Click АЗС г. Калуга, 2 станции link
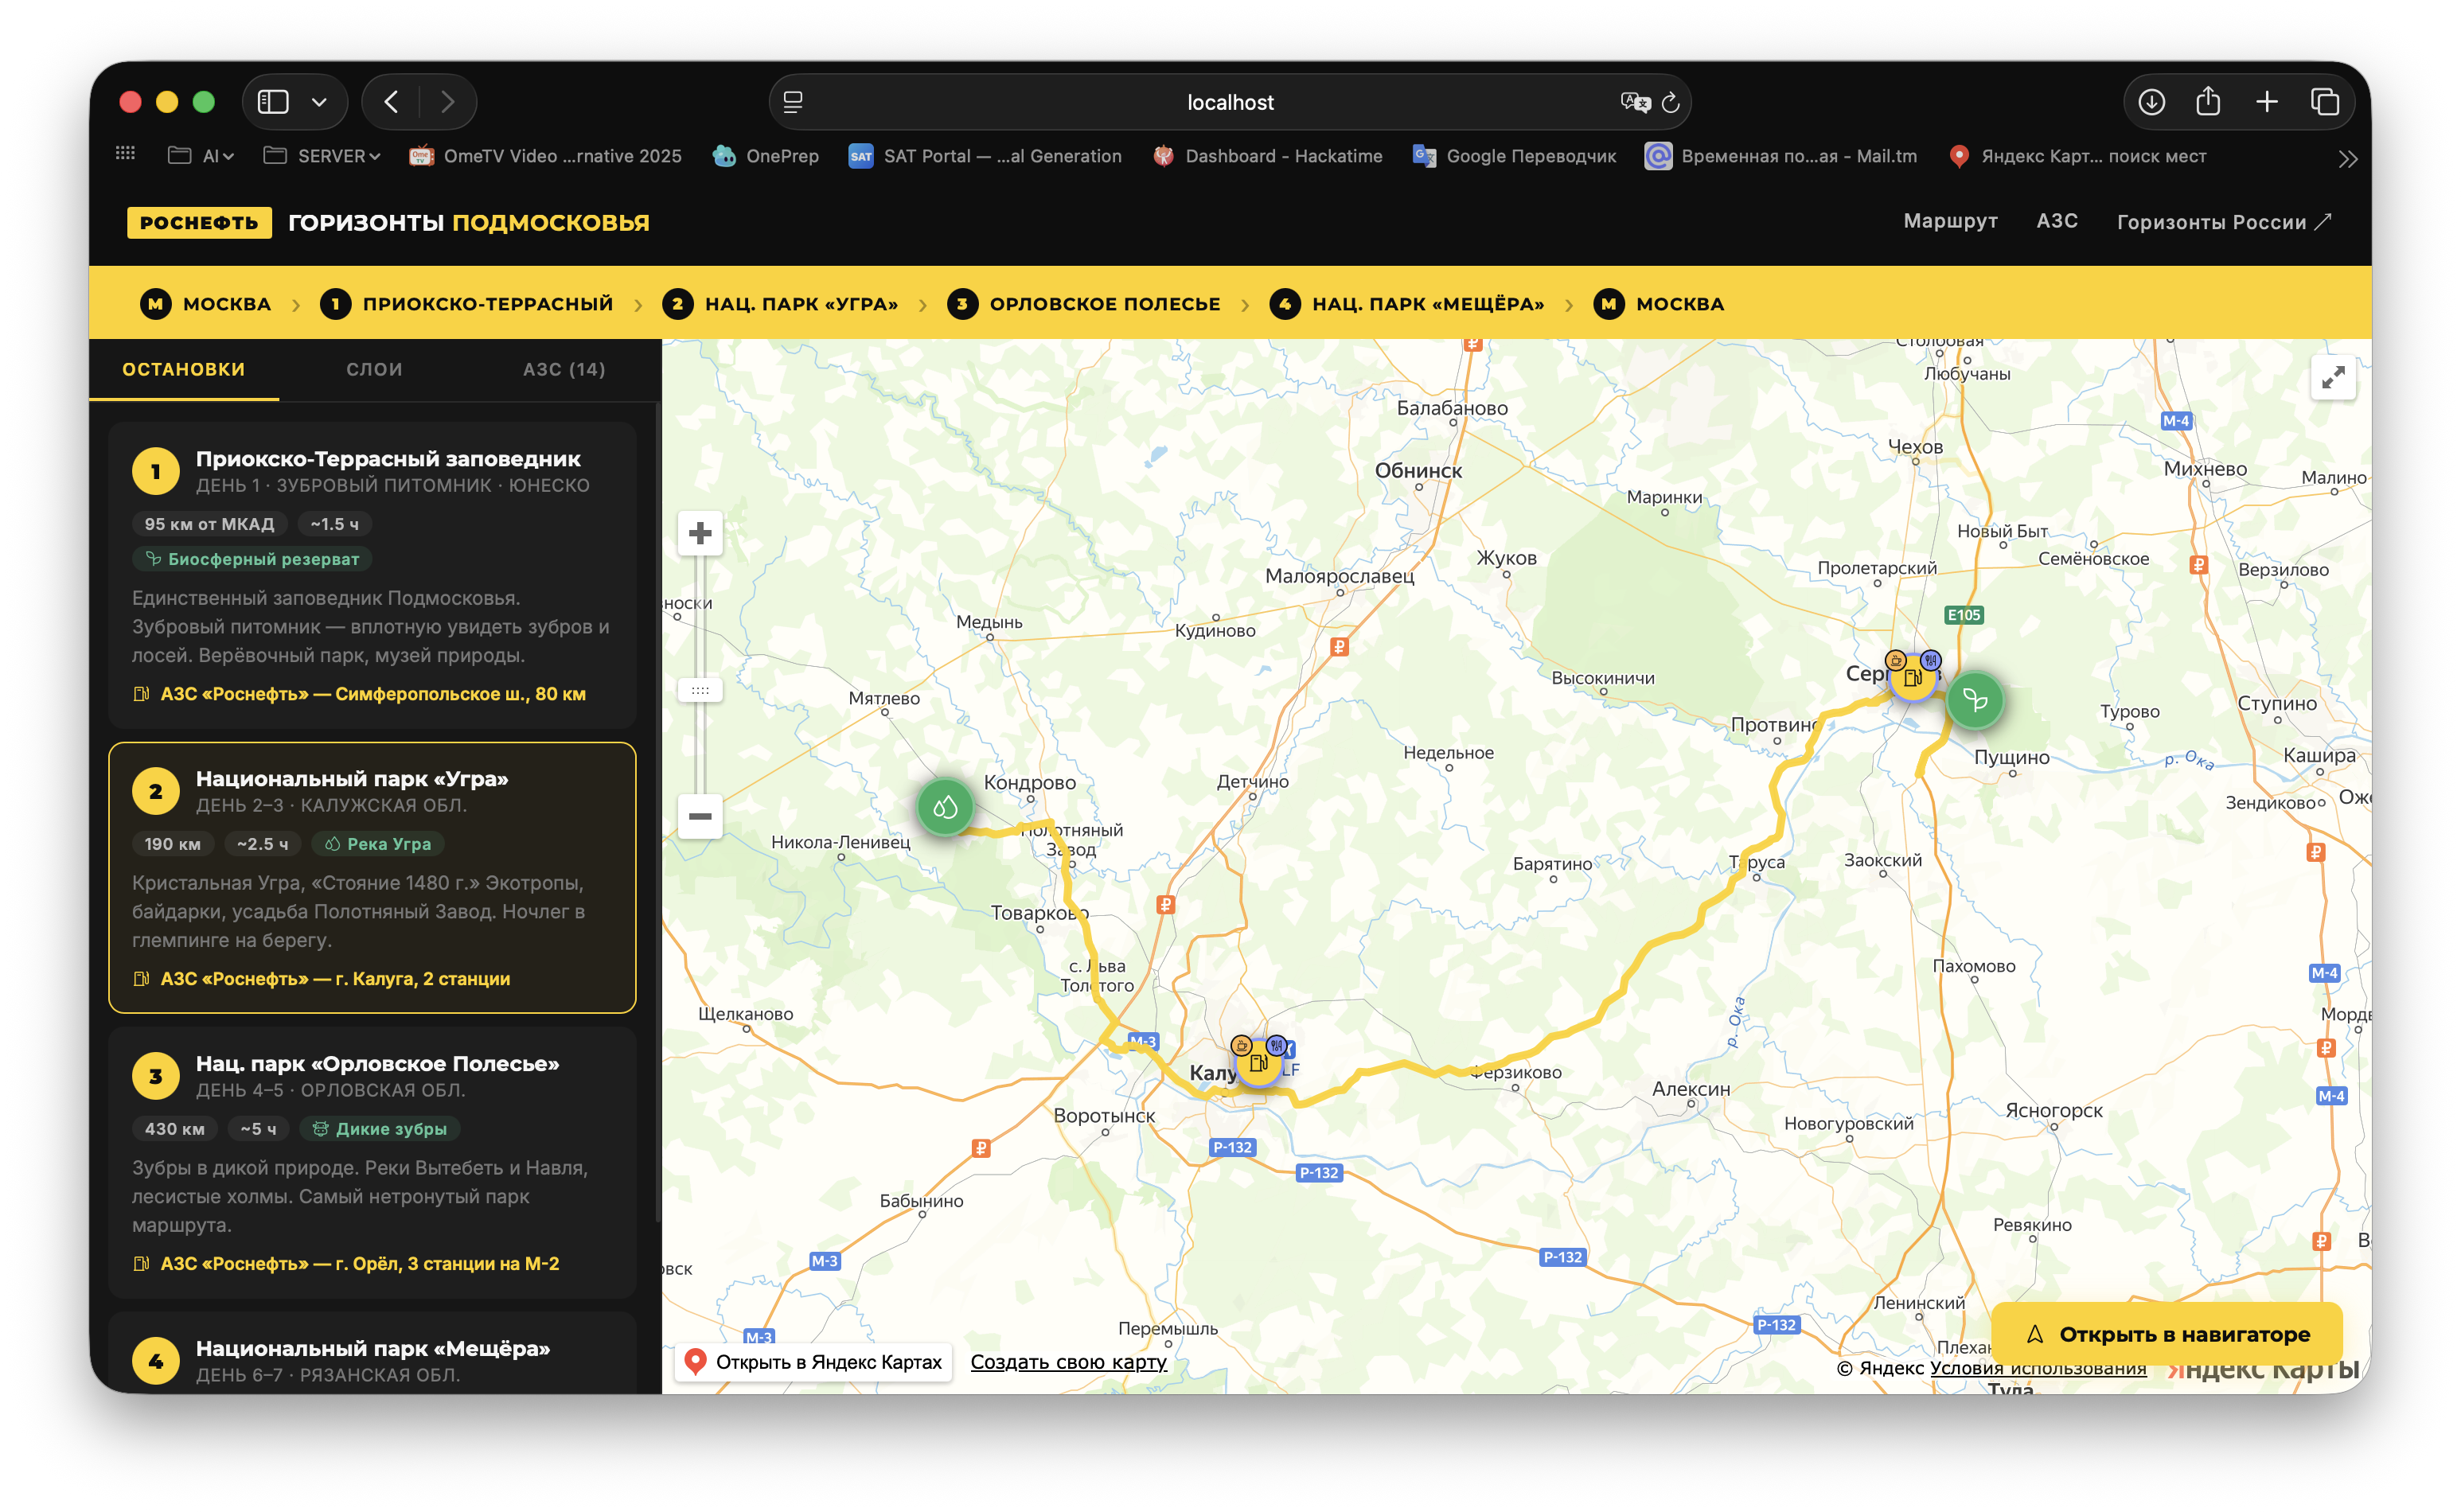2461x1512 pixels. [x=322, y=979]
